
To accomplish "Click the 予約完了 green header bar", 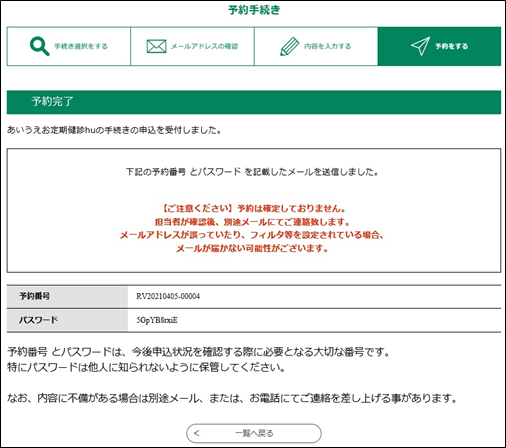I will click(x=254, y=102).
